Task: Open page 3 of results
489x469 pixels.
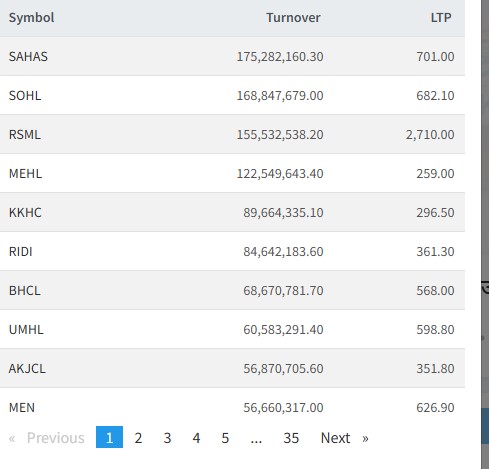Action: click(167, 438)
